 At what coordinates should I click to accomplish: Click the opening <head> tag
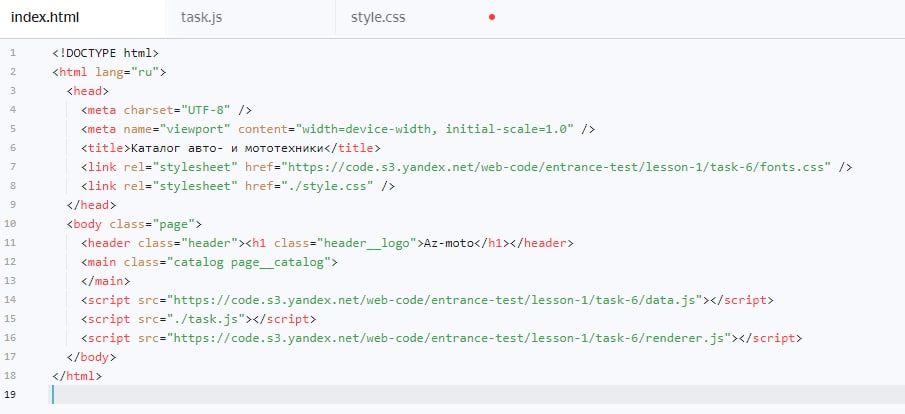(88, 91)
